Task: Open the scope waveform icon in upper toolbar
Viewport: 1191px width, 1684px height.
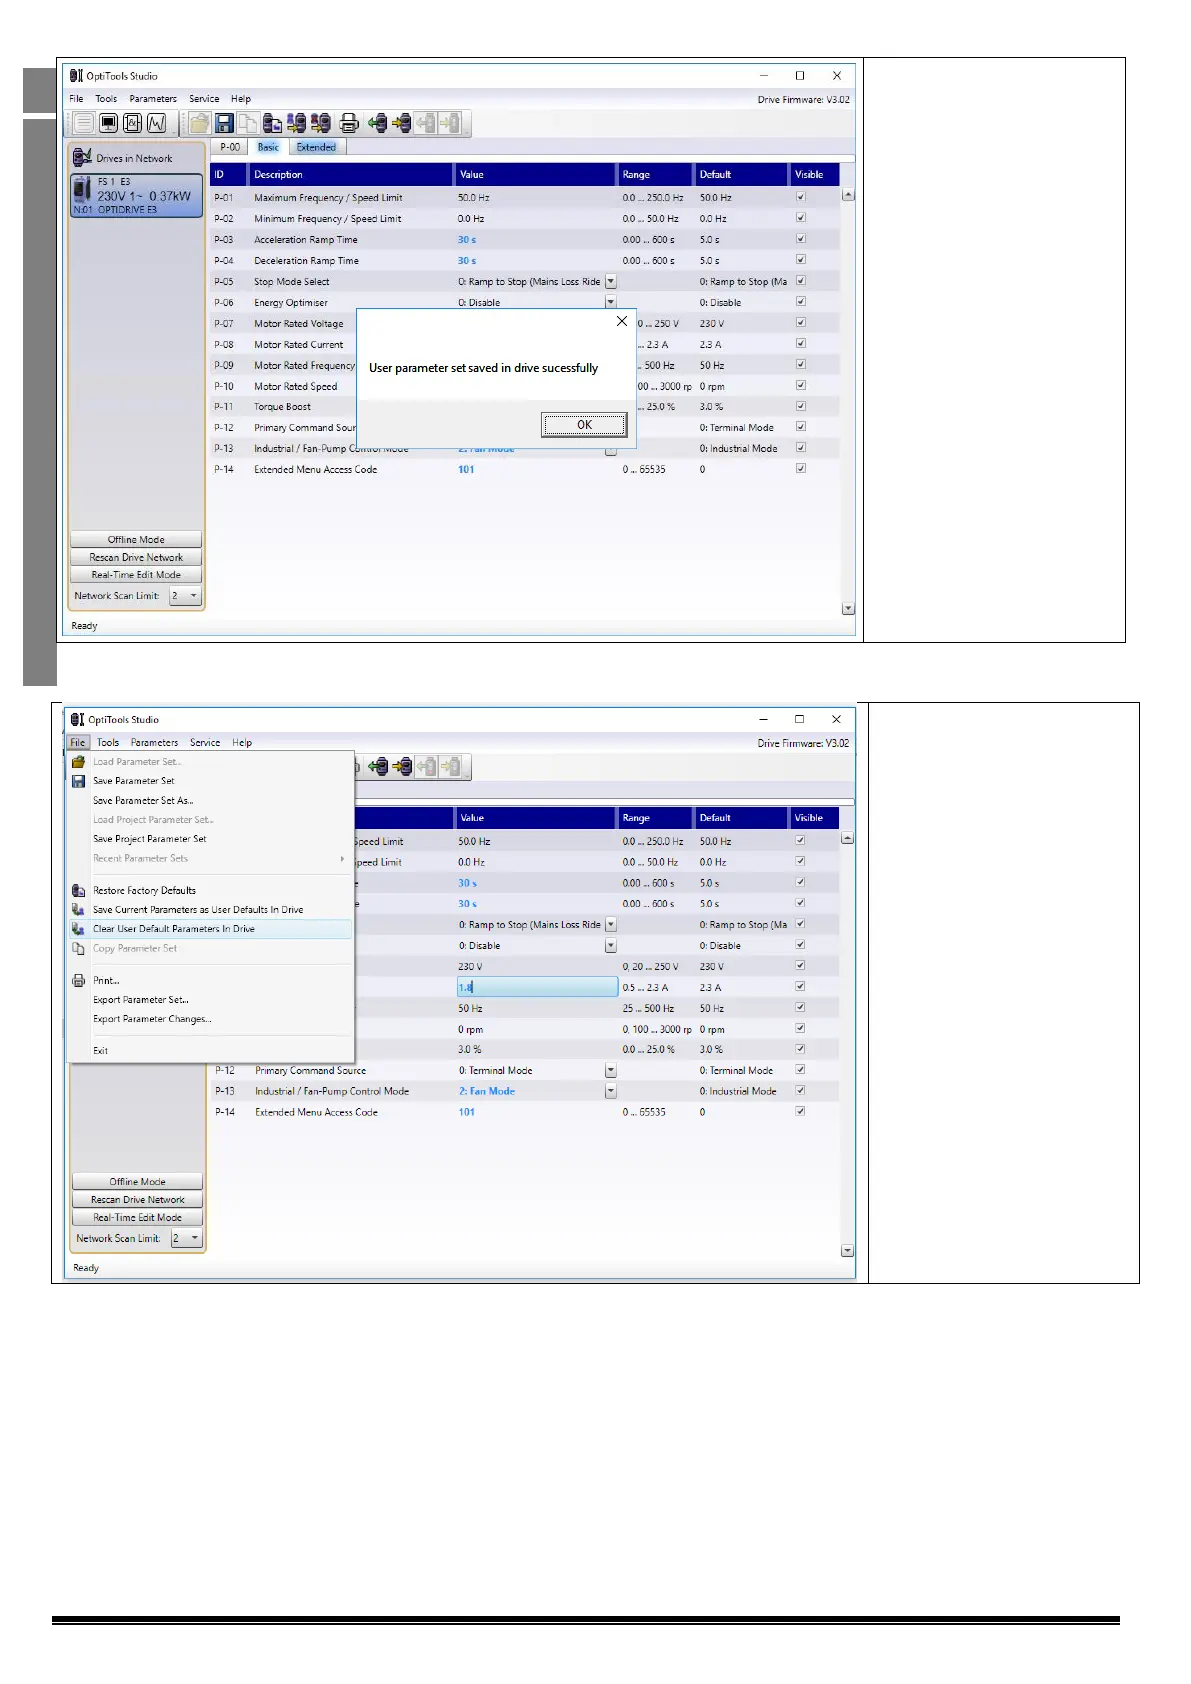Action: point(157,123)
